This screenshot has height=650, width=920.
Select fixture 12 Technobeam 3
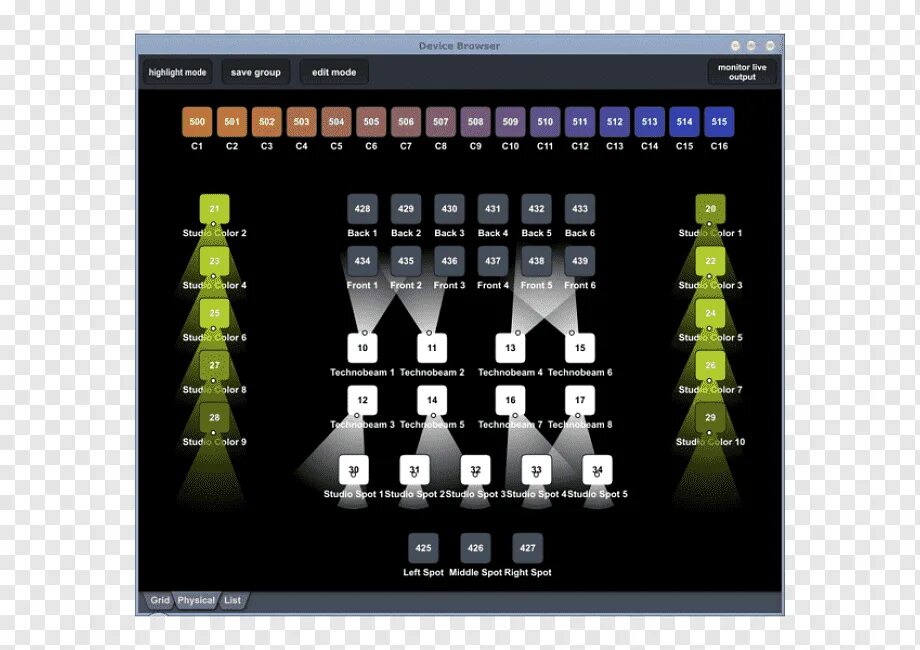pos(363,400)
